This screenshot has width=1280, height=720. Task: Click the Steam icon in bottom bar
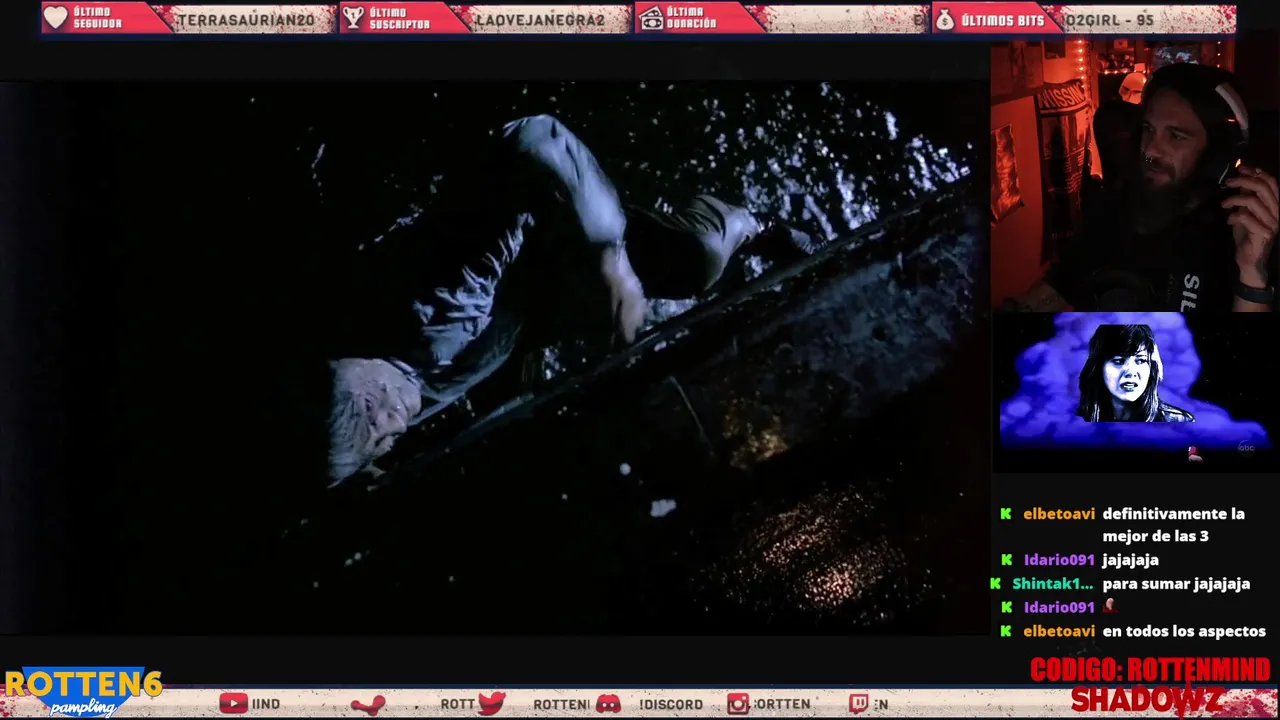368,704
